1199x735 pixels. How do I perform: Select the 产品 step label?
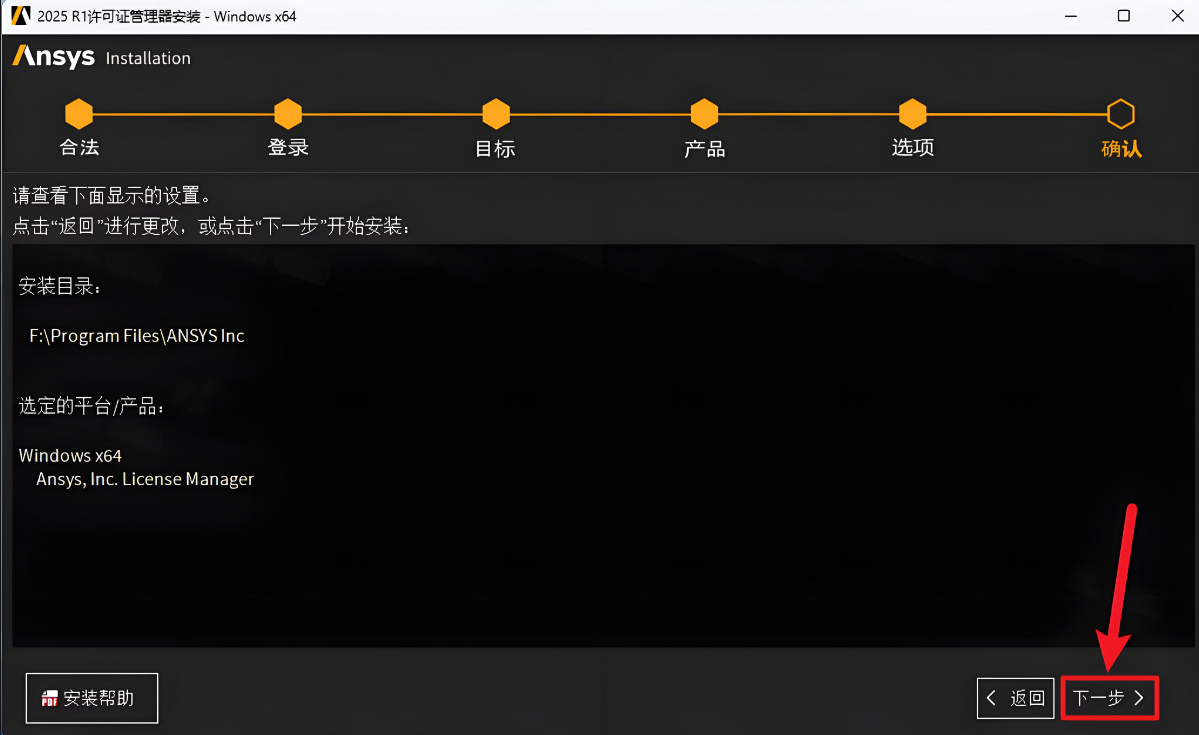pyautogui.click(x=704, y=148)
